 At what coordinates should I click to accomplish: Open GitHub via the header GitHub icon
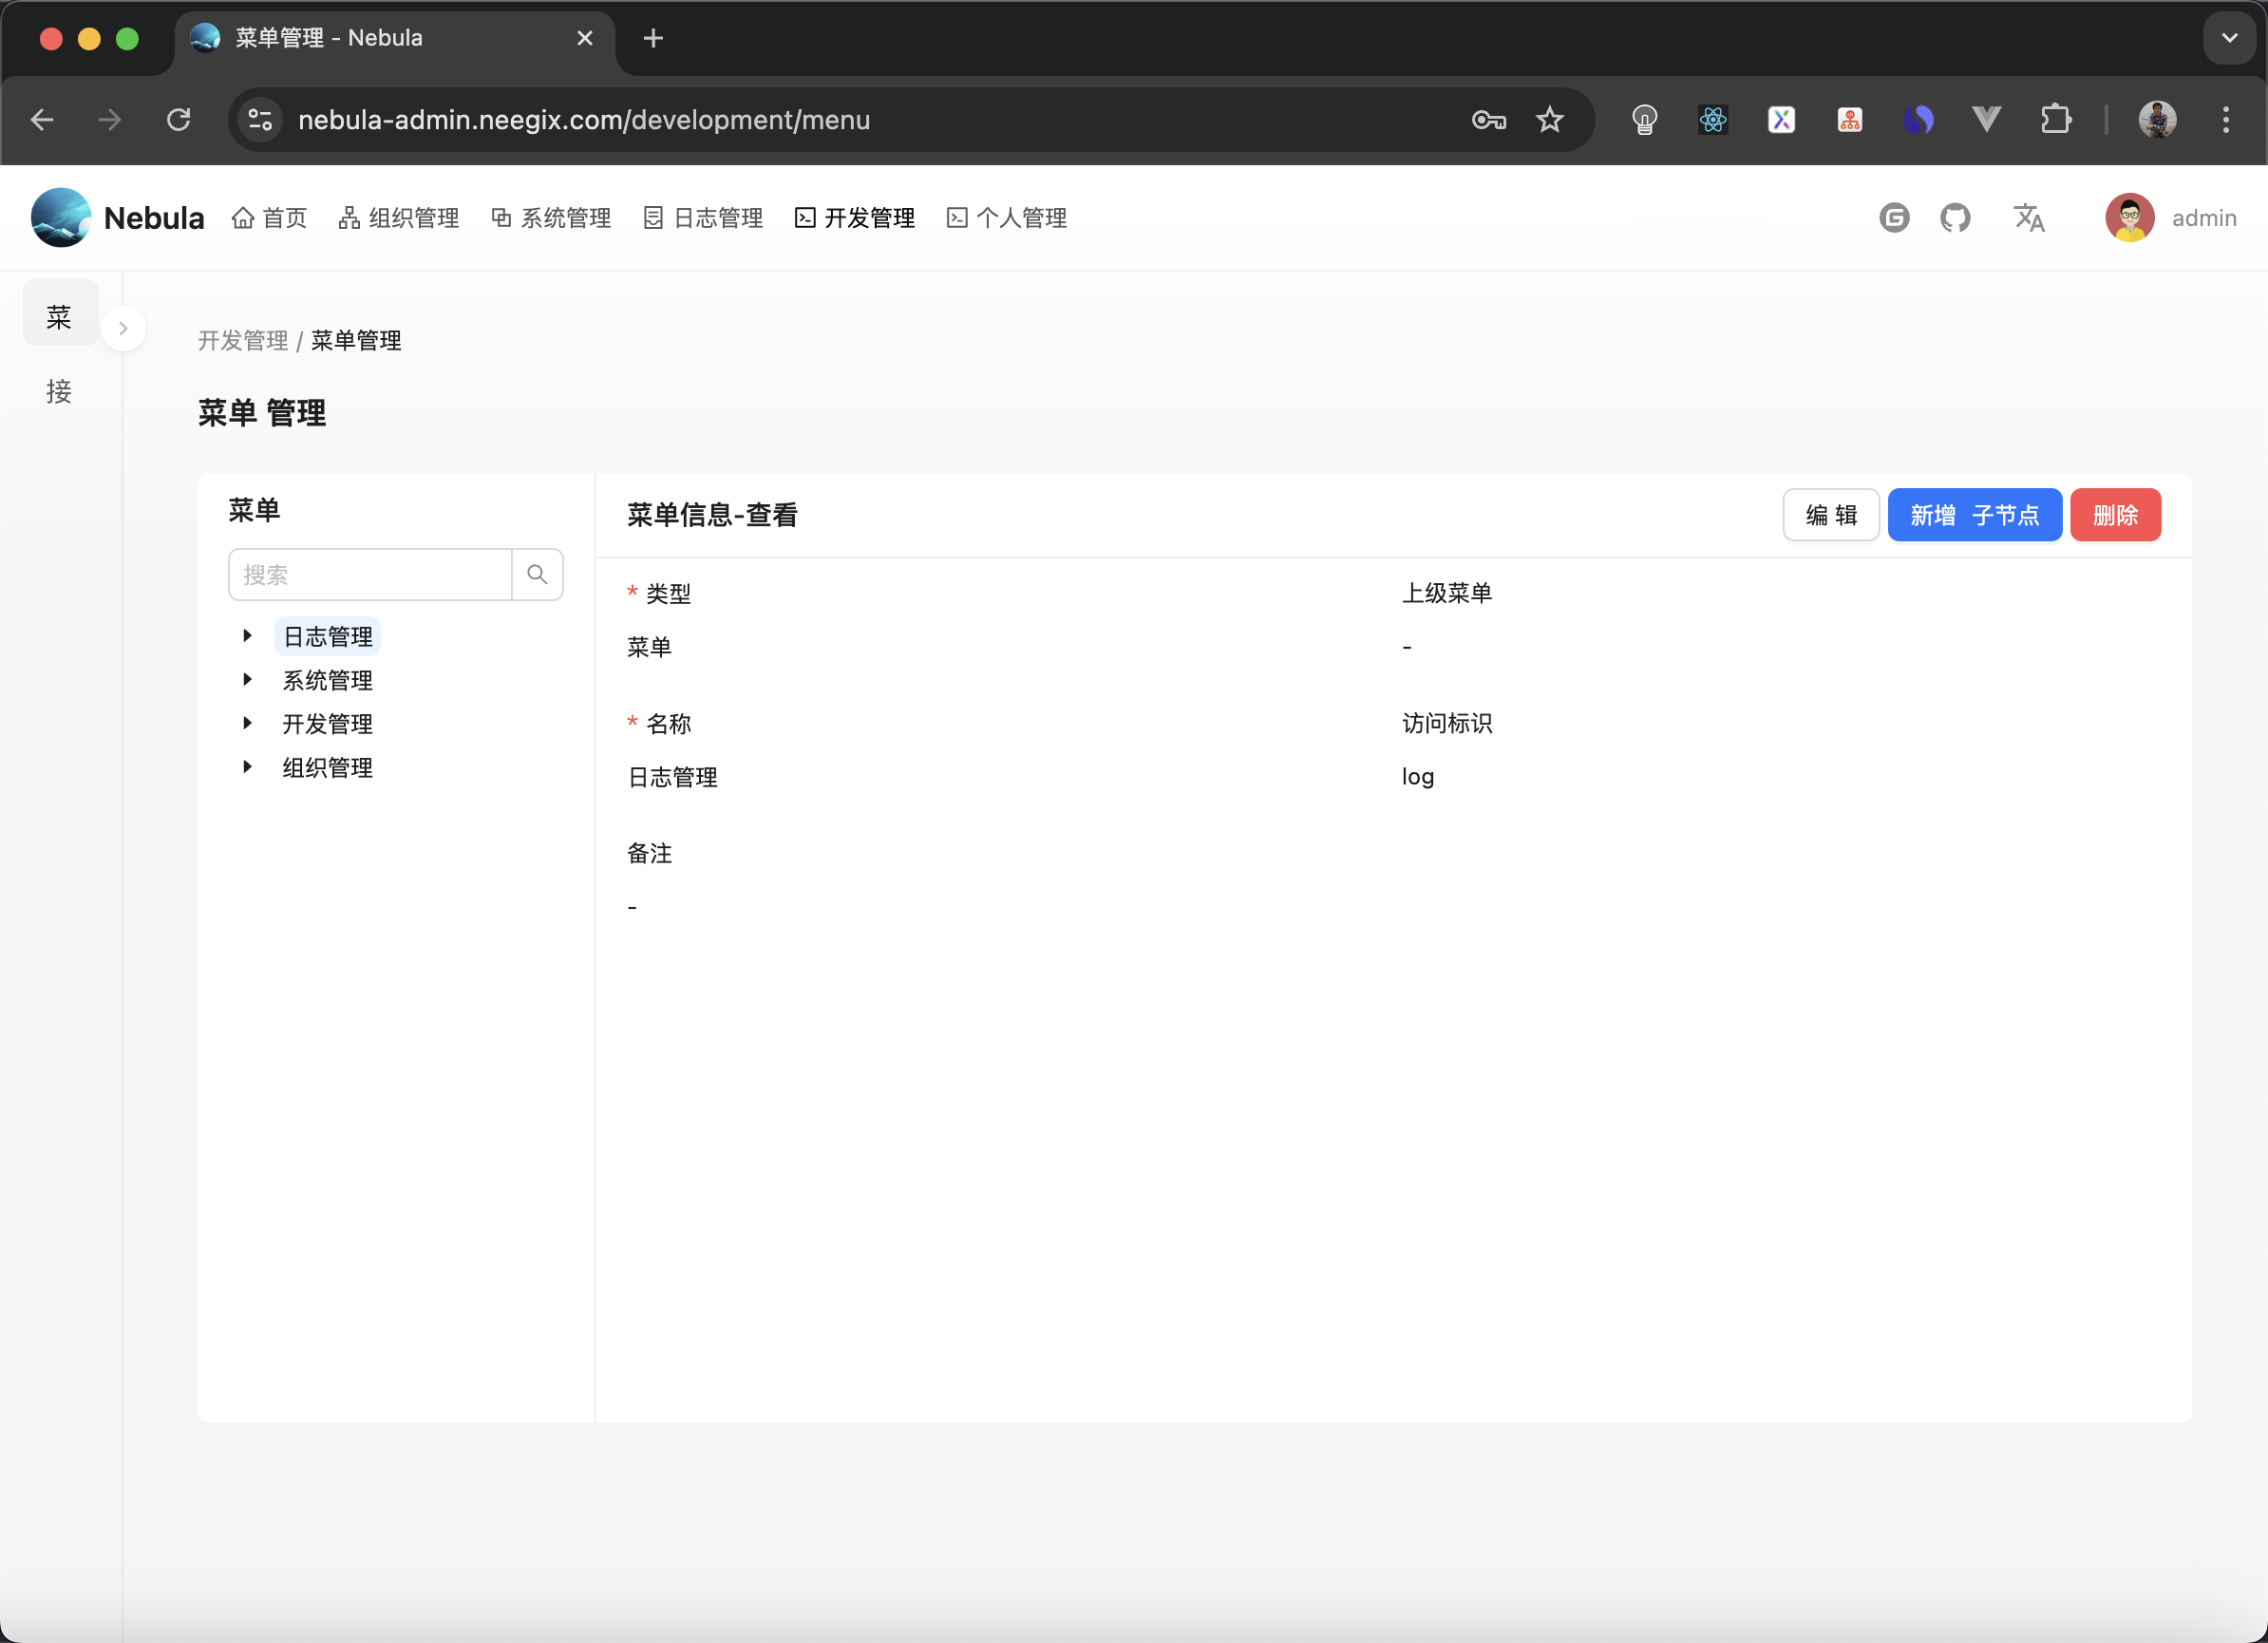point(1956,217)
